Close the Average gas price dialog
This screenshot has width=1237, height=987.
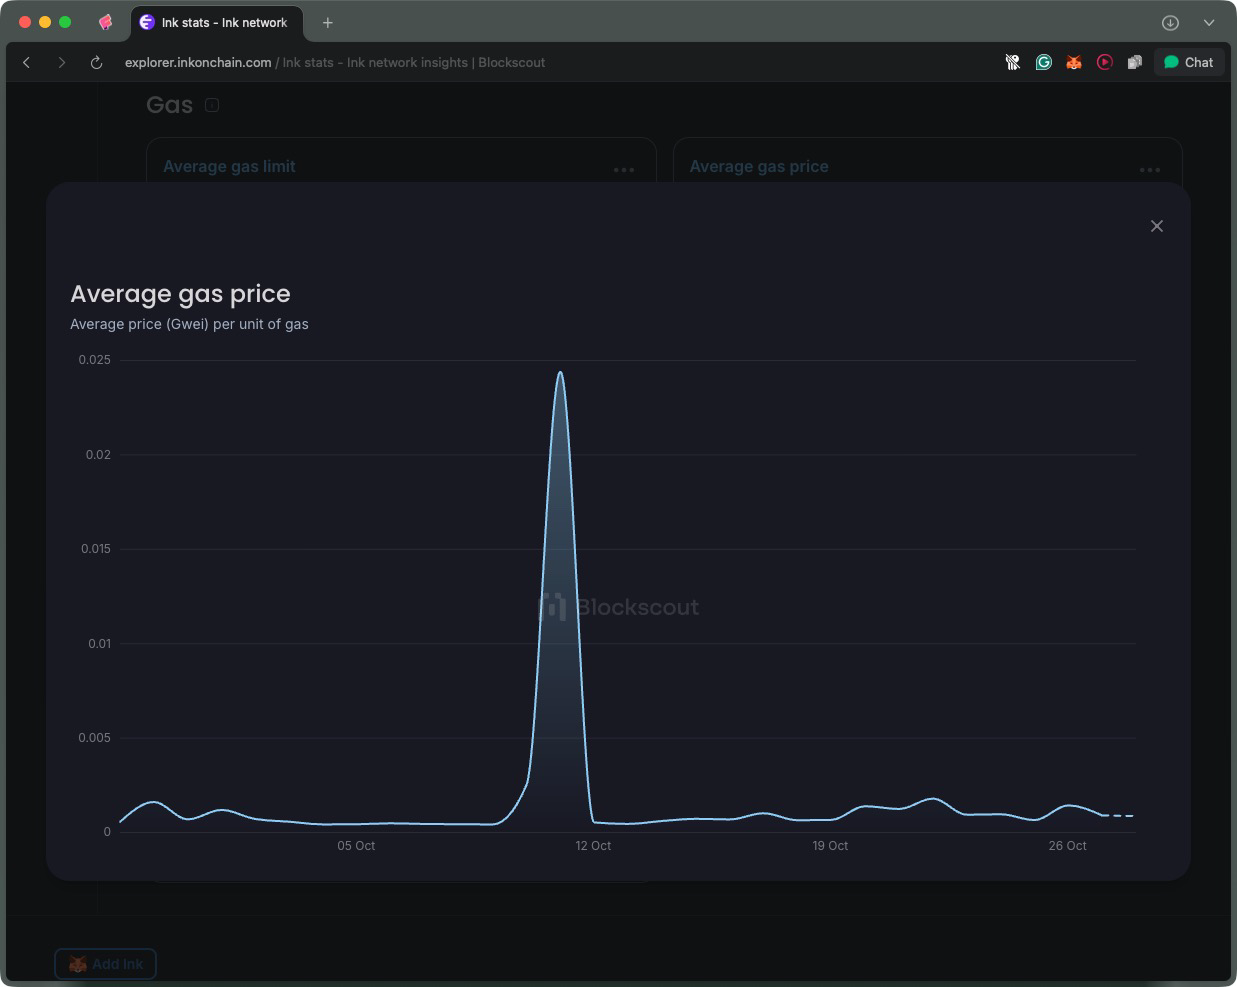point(1157,226)
